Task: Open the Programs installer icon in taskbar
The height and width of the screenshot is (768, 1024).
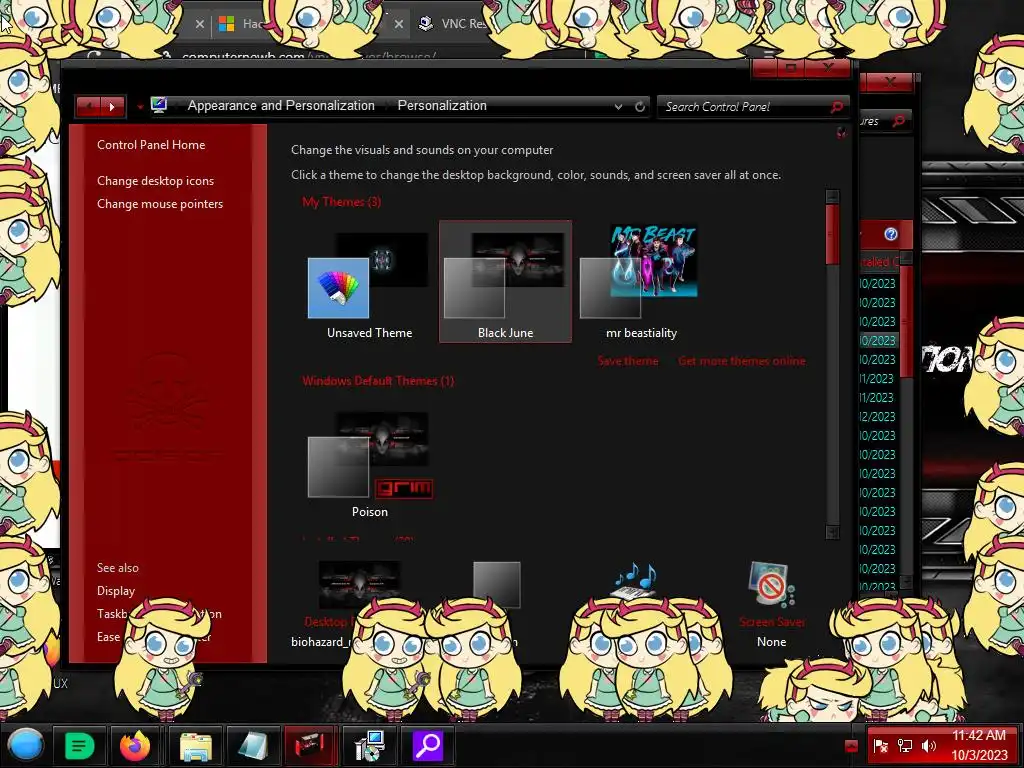Action: click(368, 746)
